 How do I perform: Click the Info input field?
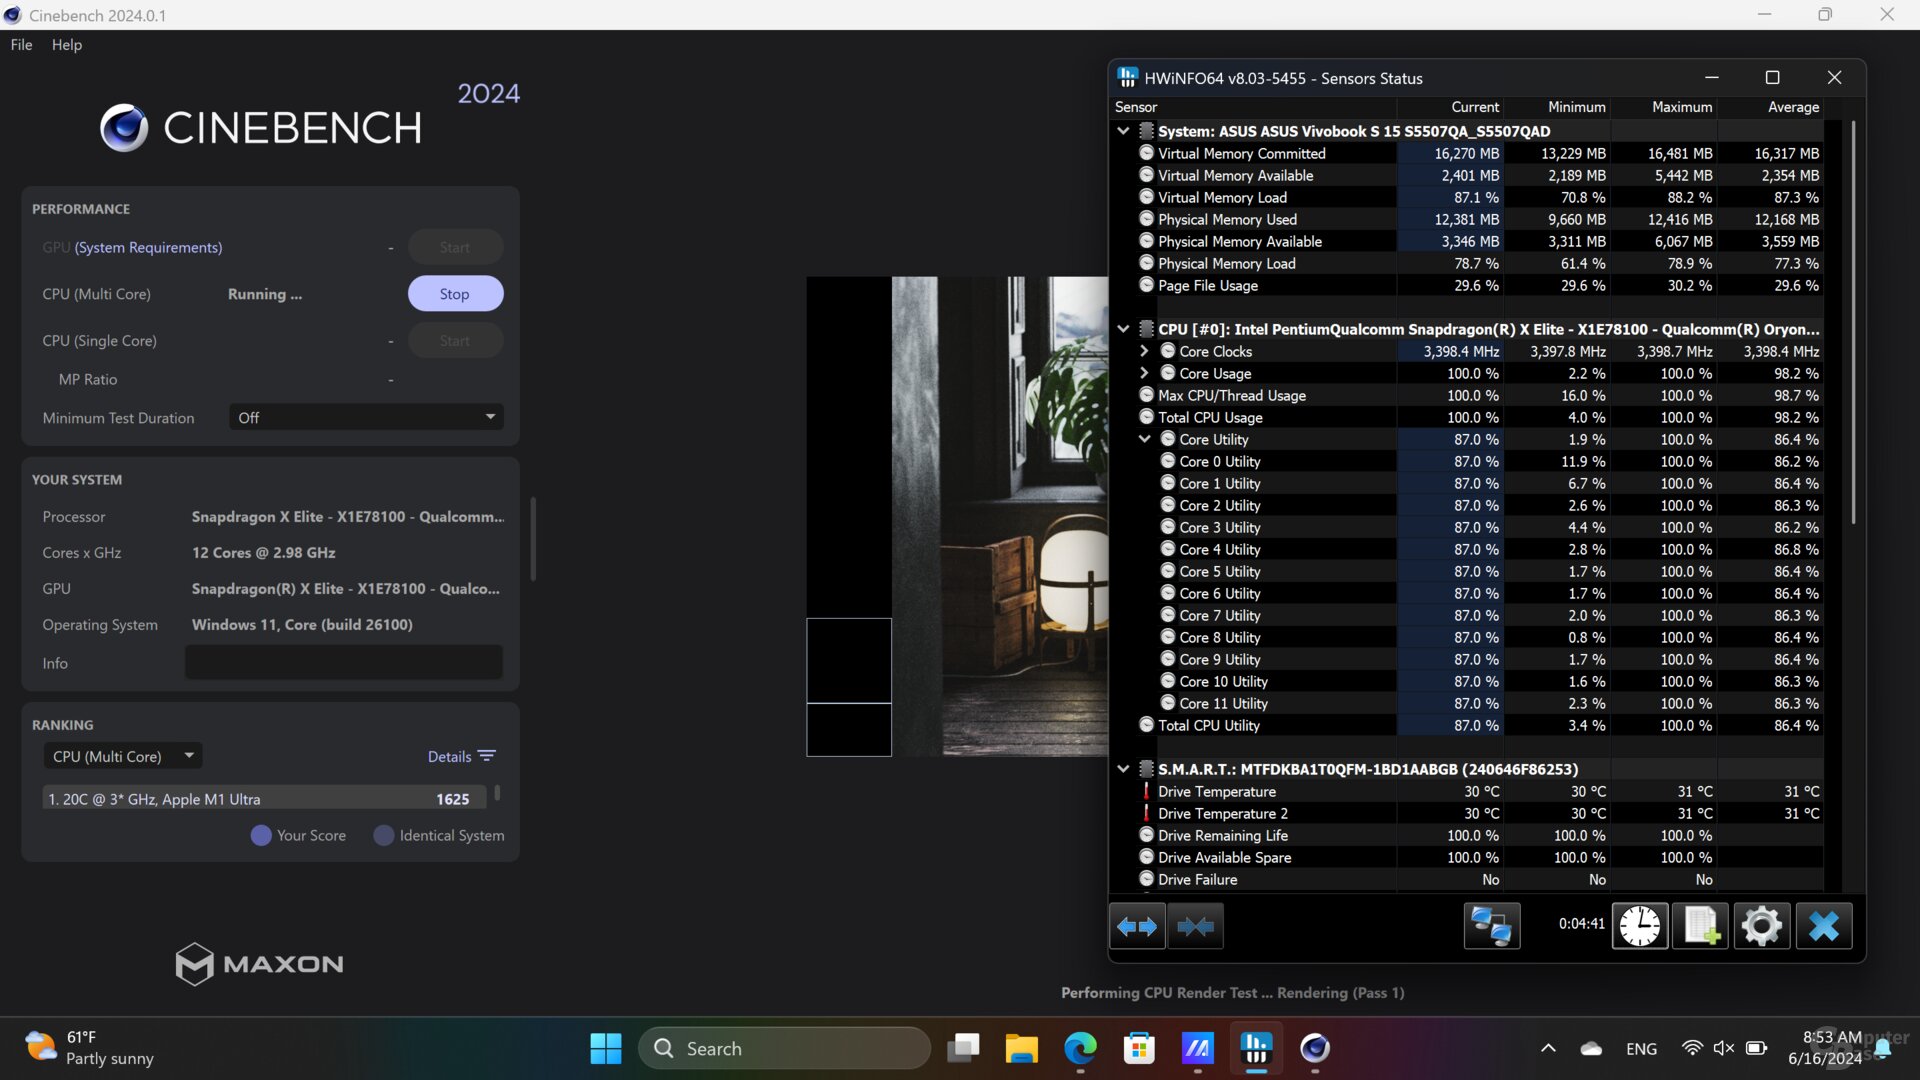coord(343,663)
